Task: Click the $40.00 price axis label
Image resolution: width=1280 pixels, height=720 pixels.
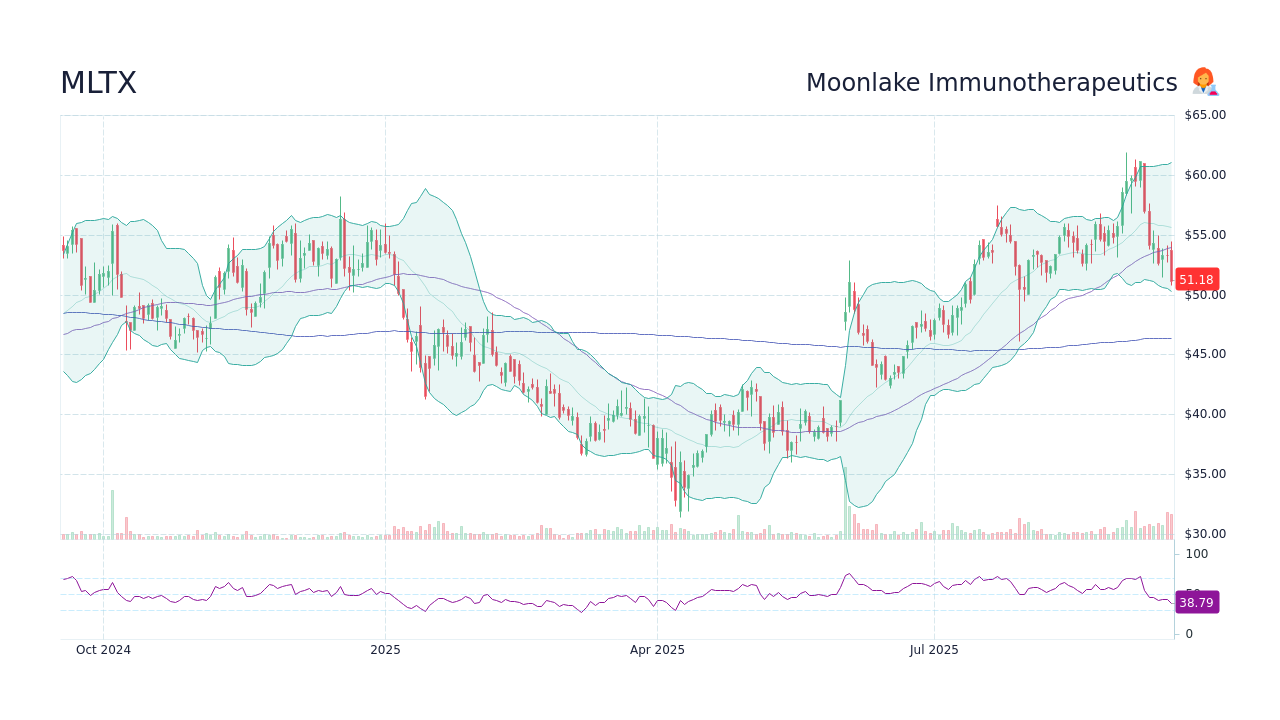Action: click(1205, 414)
